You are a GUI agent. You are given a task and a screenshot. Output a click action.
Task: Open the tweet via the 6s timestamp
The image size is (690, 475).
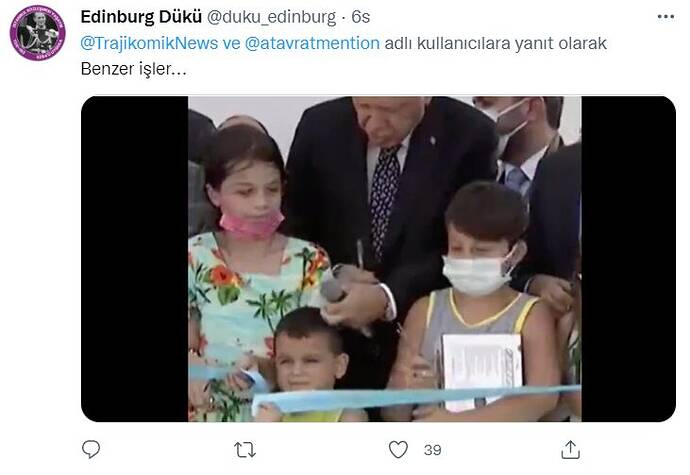[x=360, y=17]
